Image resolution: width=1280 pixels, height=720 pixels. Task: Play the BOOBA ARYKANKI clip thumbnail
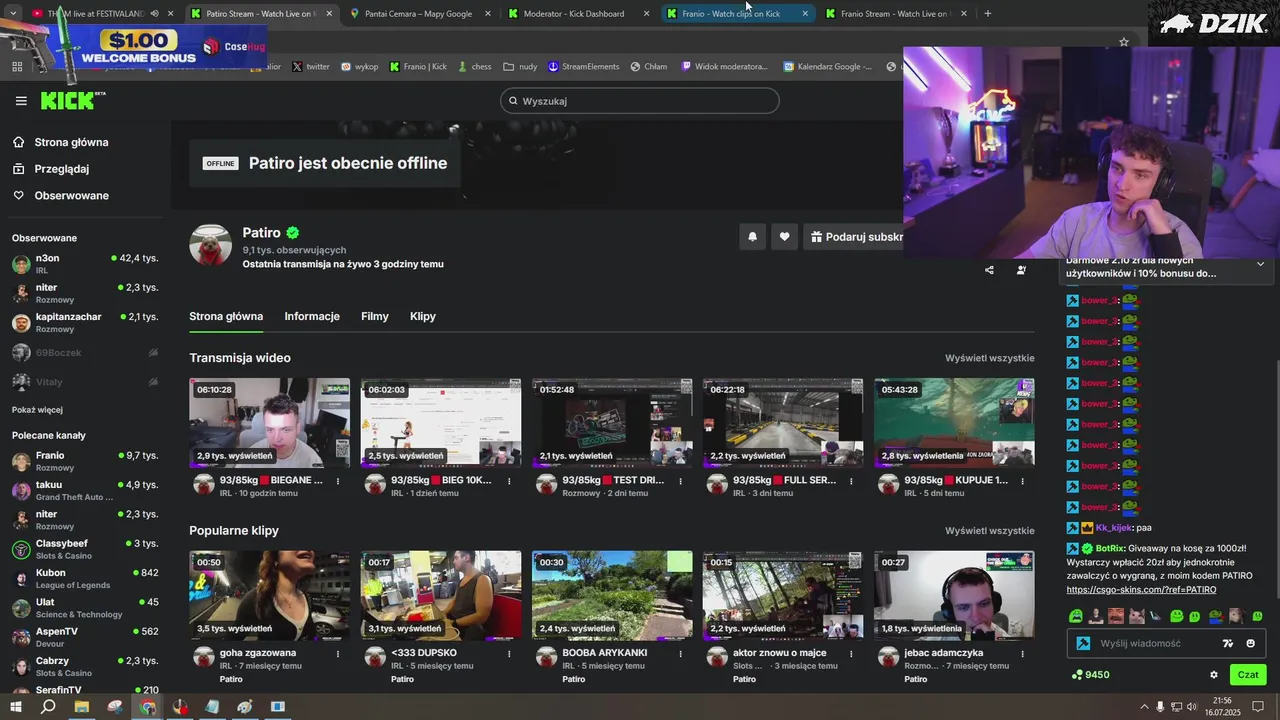pos(612,596)
